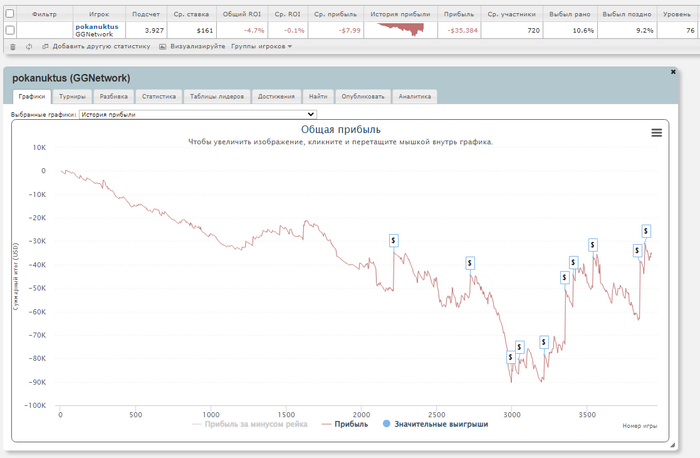This screenshot has height=458, width=700.
Task: Click the 'Фильтр' column header
Action: [44, 14]
